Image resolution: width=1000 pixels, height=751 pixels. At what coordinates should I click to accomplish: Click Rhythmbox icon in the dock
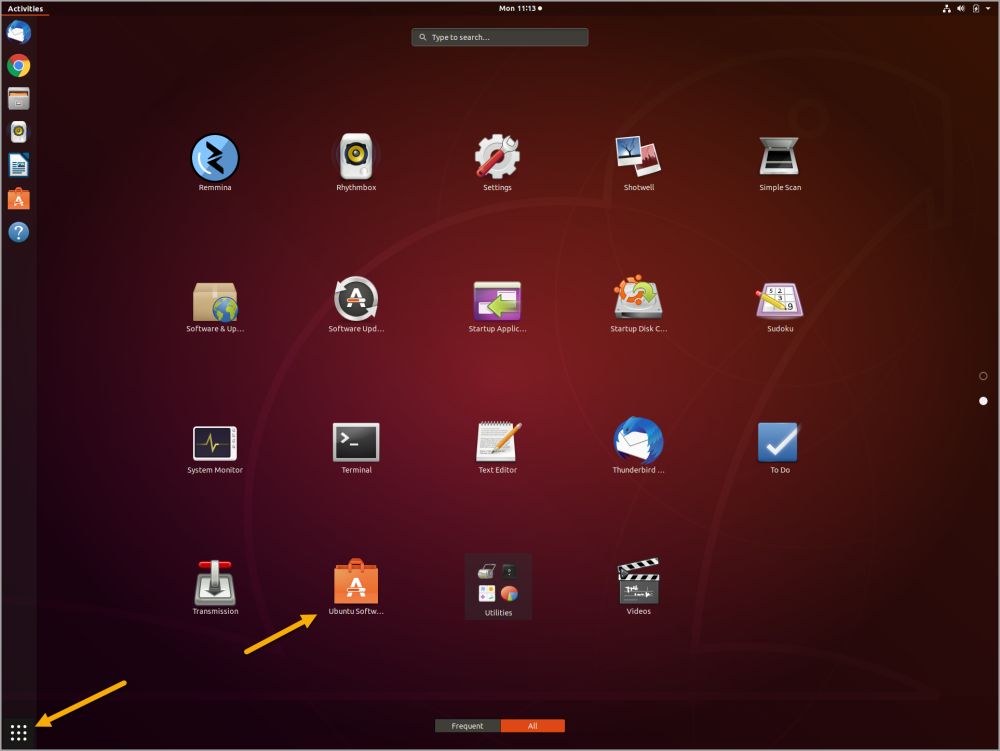(18, 132)
